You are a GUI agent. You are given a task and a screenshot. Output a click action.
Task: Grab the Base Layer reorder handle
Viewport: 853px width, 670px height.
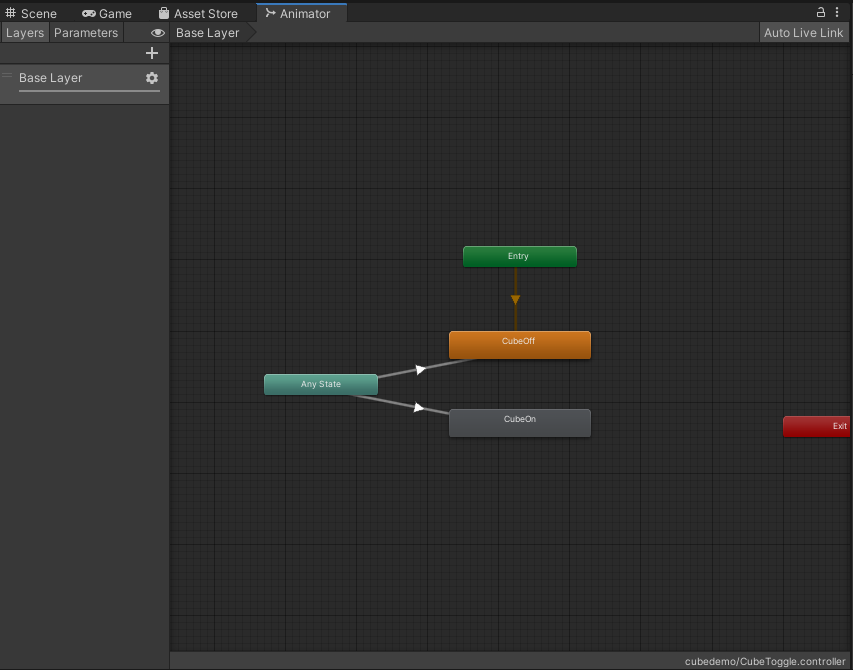point(7,75)
